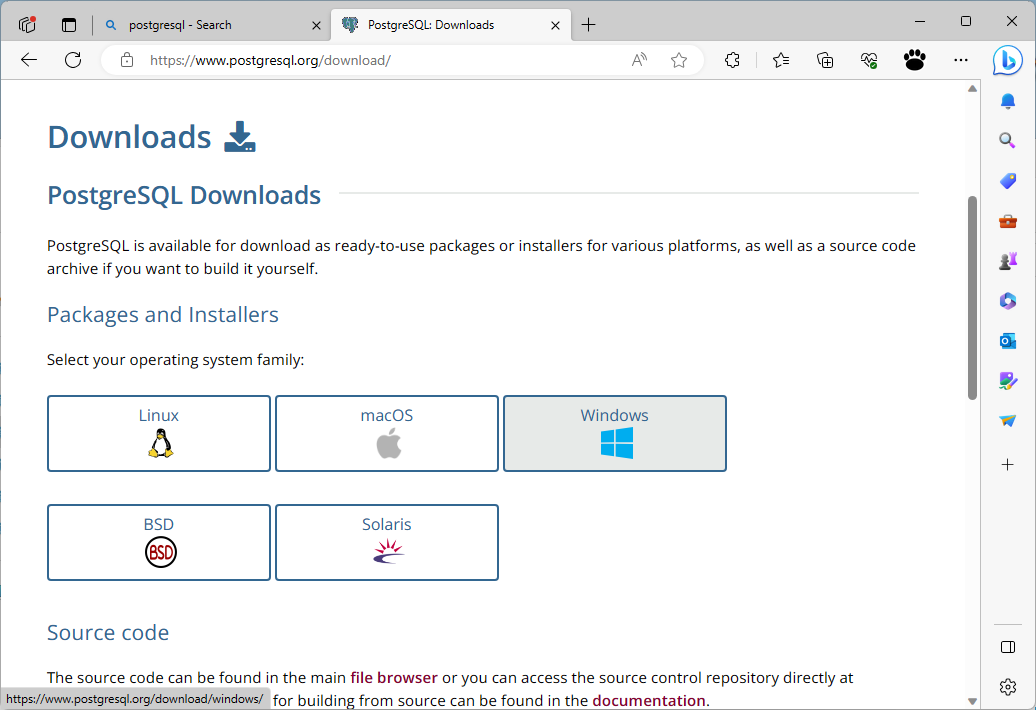Open Outlook from the sidebar
The width and height of the screenshot is (1036, 710).
(x=1007, y=341)
